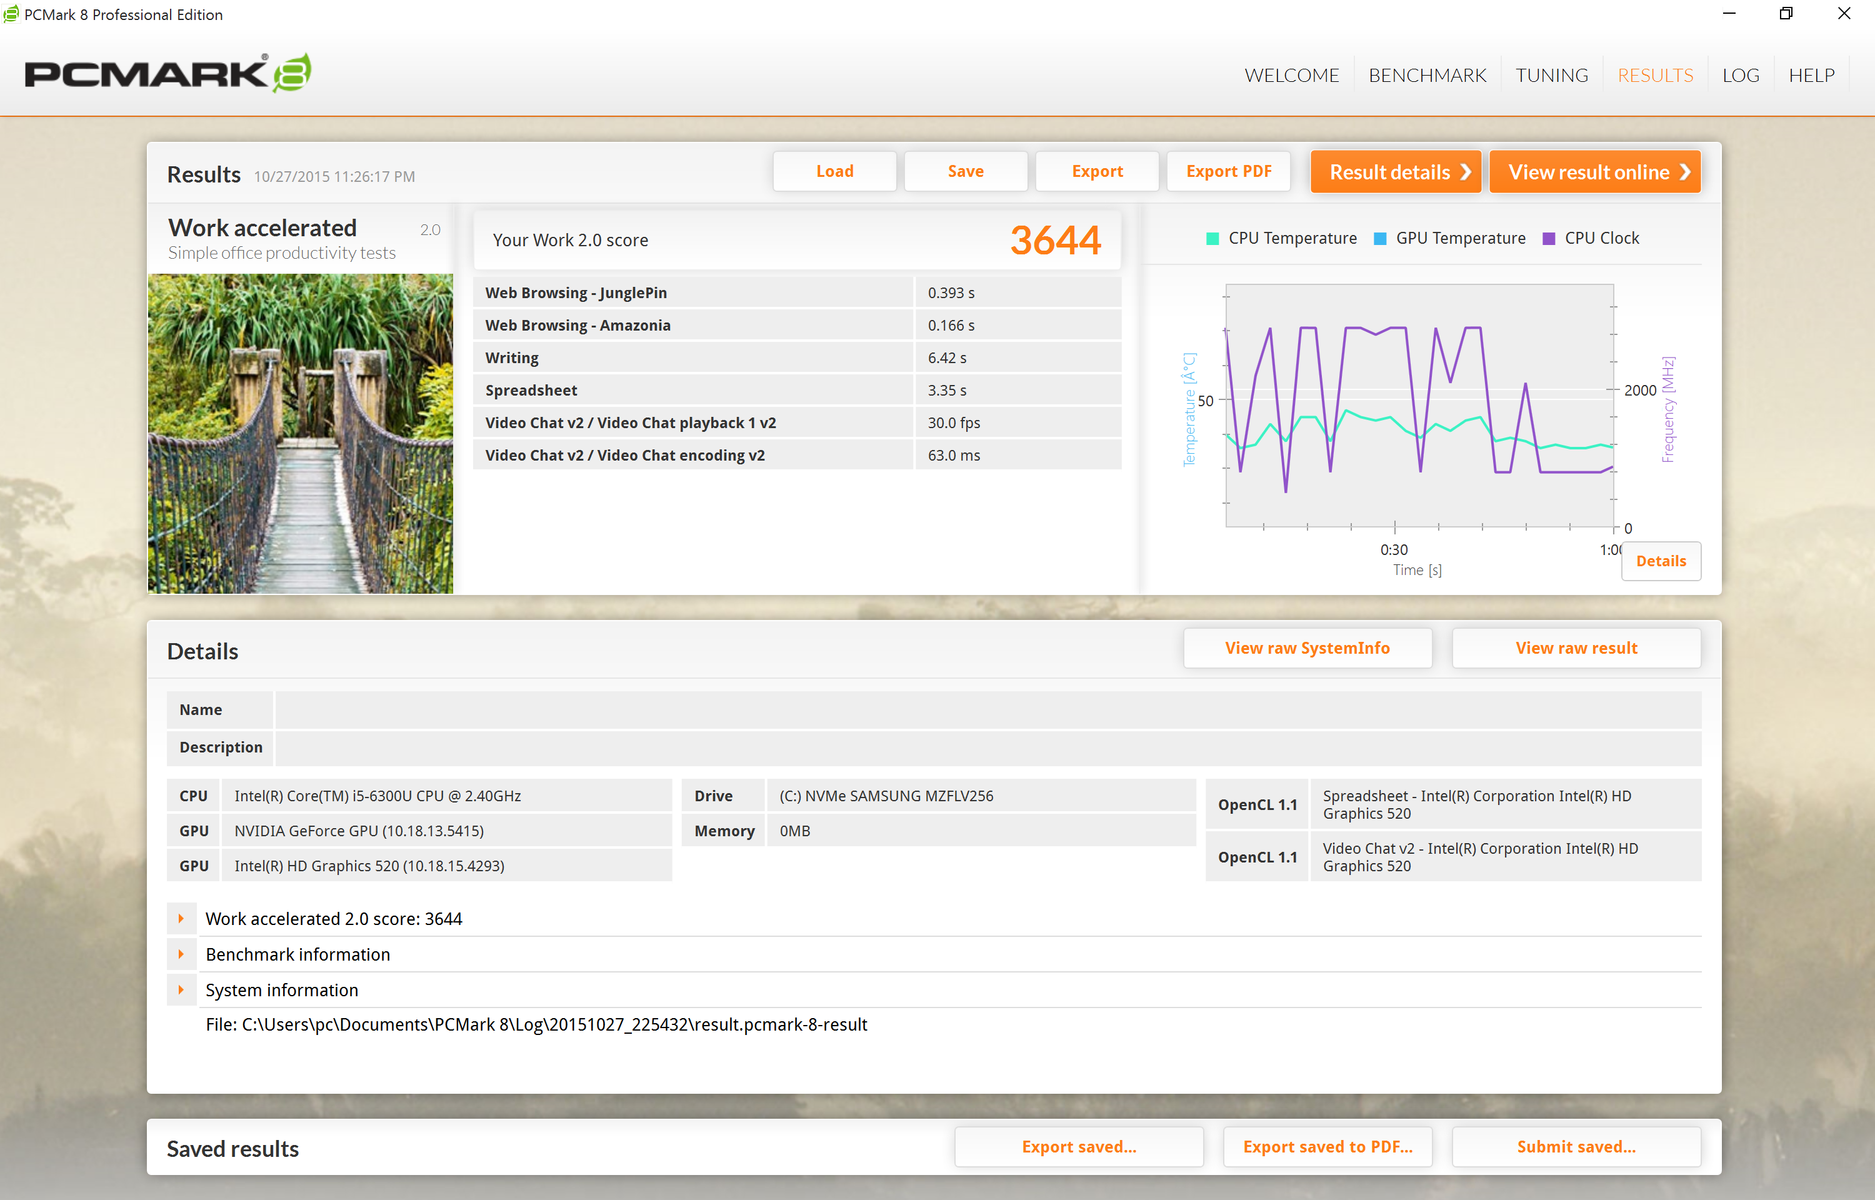The width and height of the screenshot is (1875, 1200).
Task: Click CPU Clock legend purple square
Action: coord(1549,238)
